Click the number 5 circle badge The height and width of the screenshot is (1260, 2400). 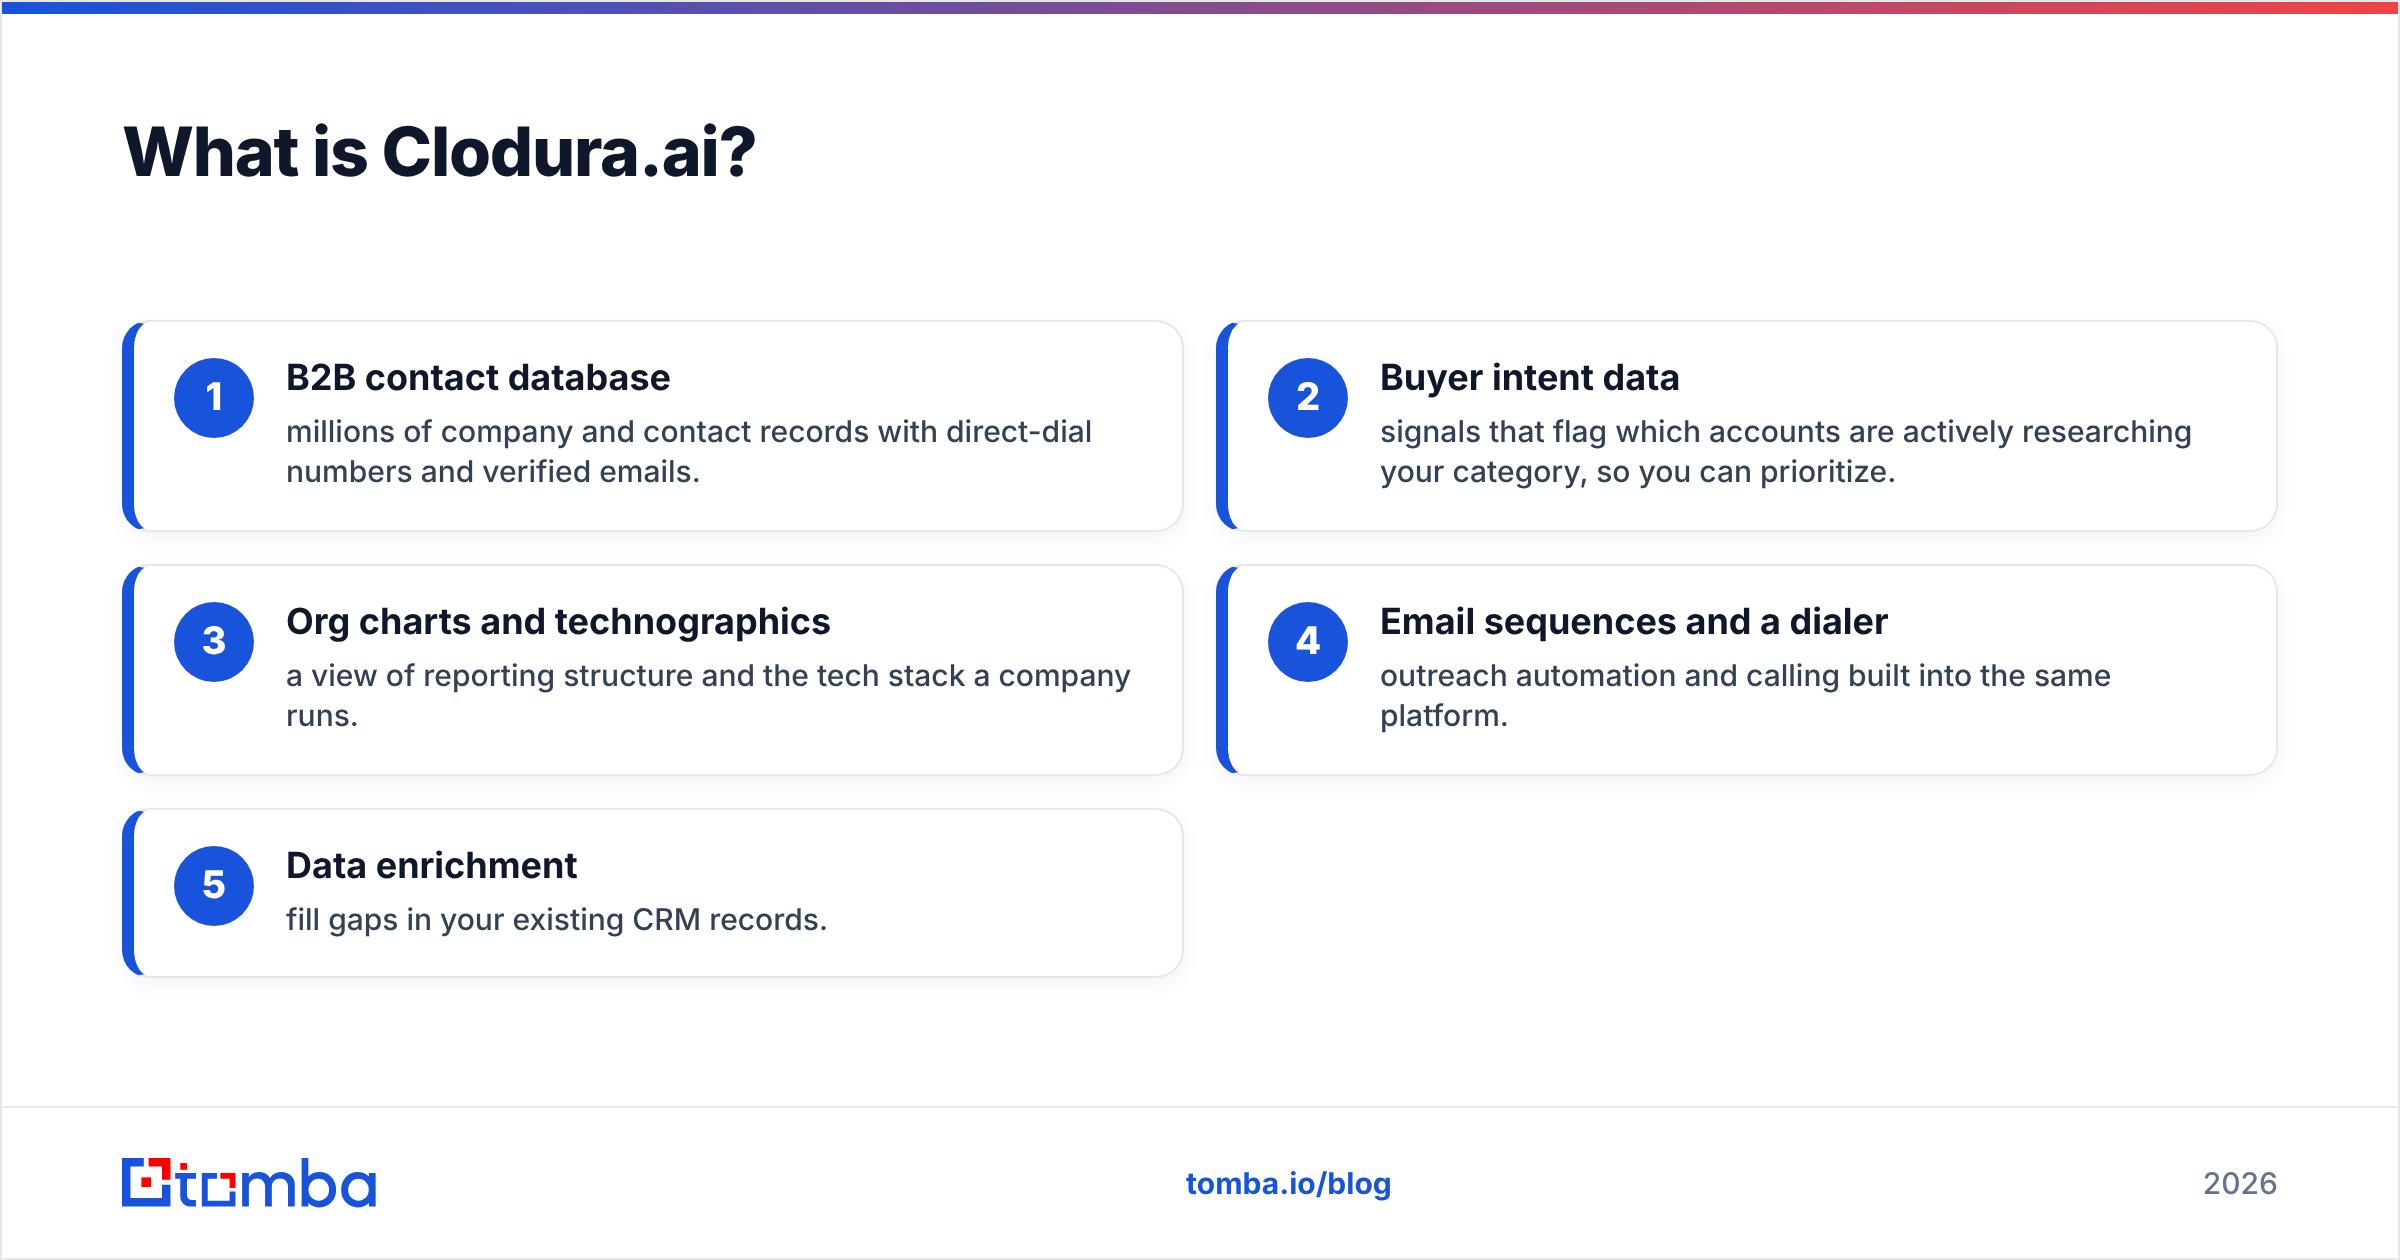pos(214,885)
